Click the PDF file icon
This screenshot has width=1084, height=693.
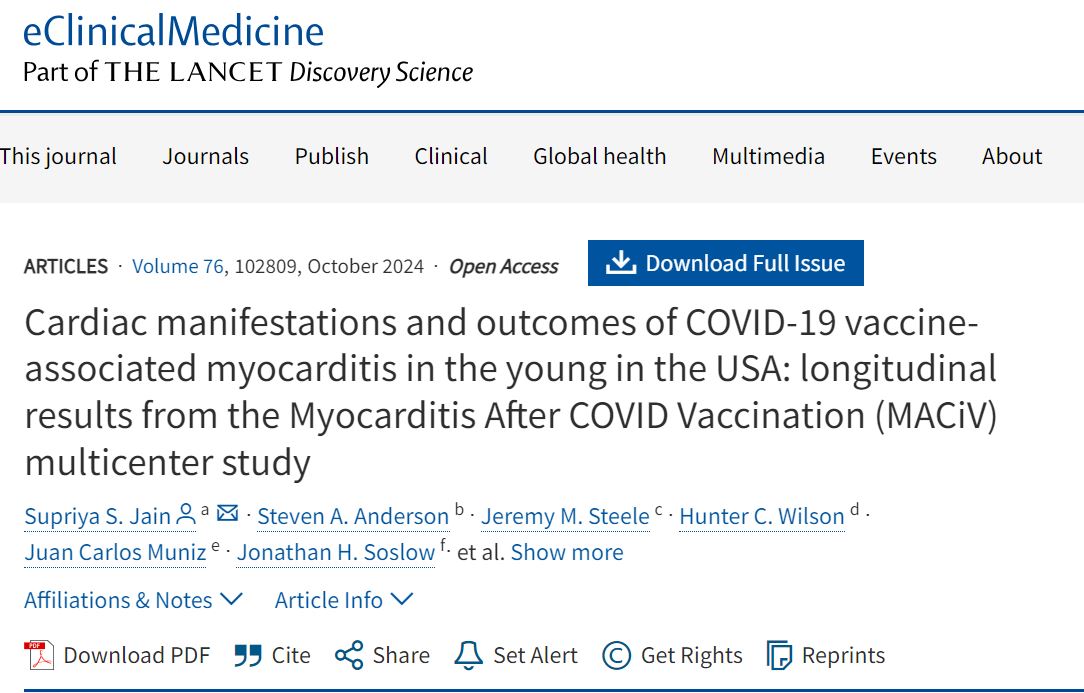pos(39,655)
